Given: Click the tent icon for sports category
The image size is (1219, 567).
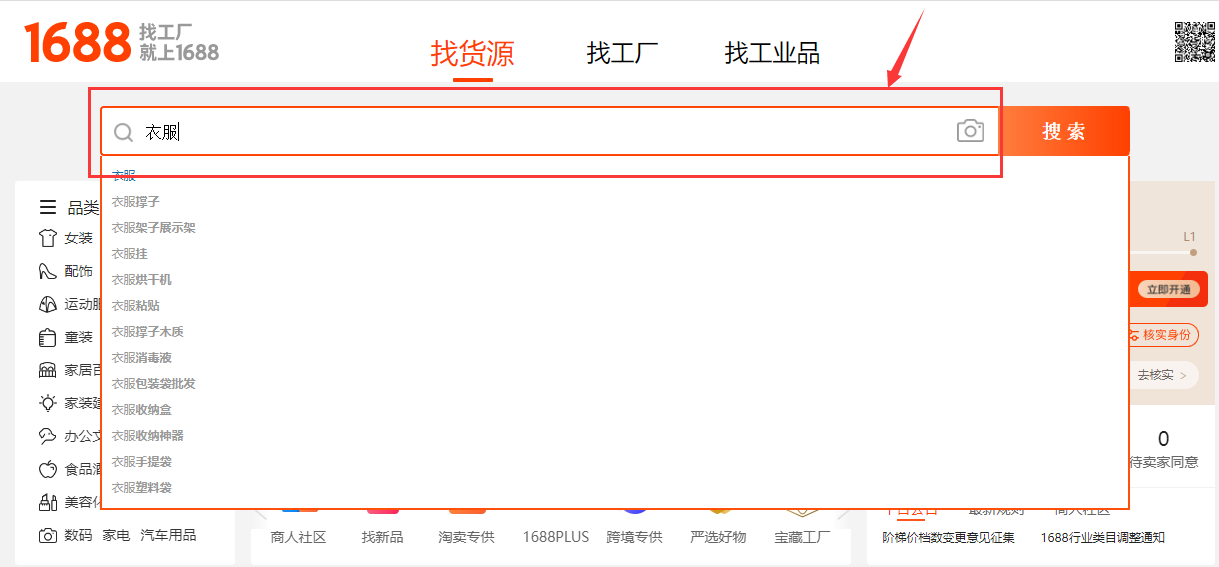Looking at the screenshot, I should click(47, 304).
